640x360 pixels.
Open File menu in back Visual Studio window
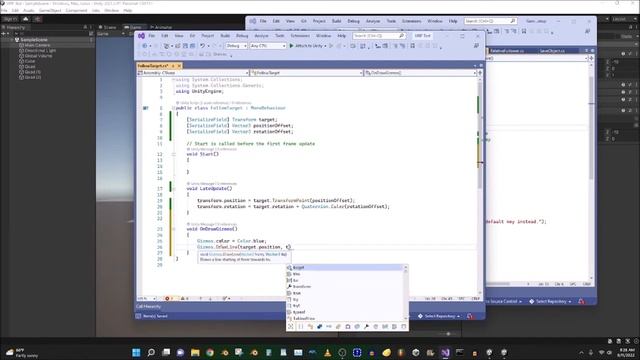tap(263, 21)
